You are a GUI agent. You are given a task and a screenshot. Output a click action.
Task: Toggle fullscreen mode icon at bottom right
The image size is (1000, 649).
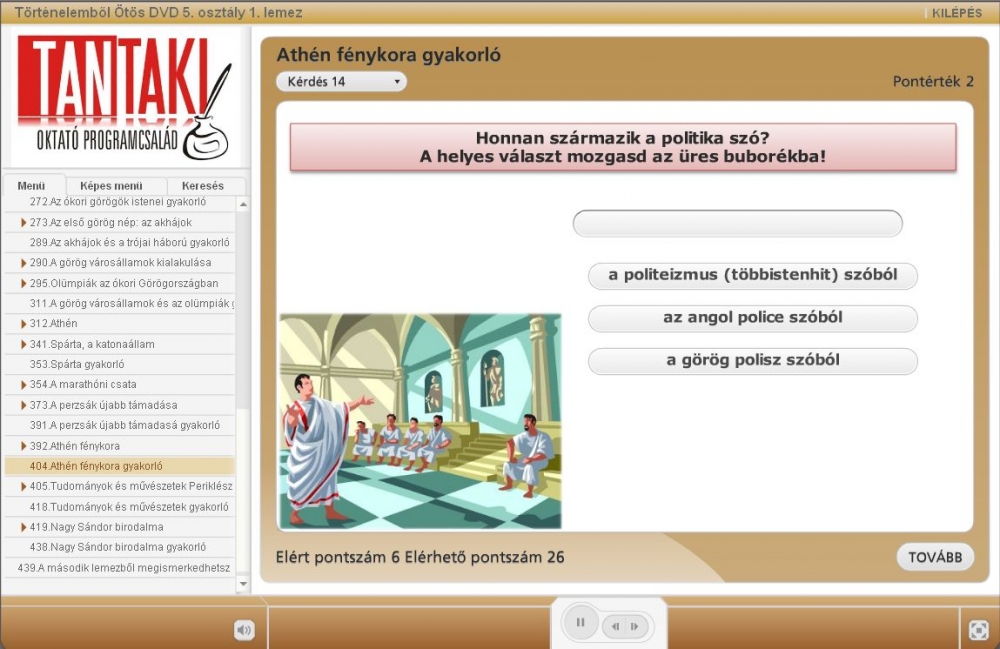pos(979,629)
